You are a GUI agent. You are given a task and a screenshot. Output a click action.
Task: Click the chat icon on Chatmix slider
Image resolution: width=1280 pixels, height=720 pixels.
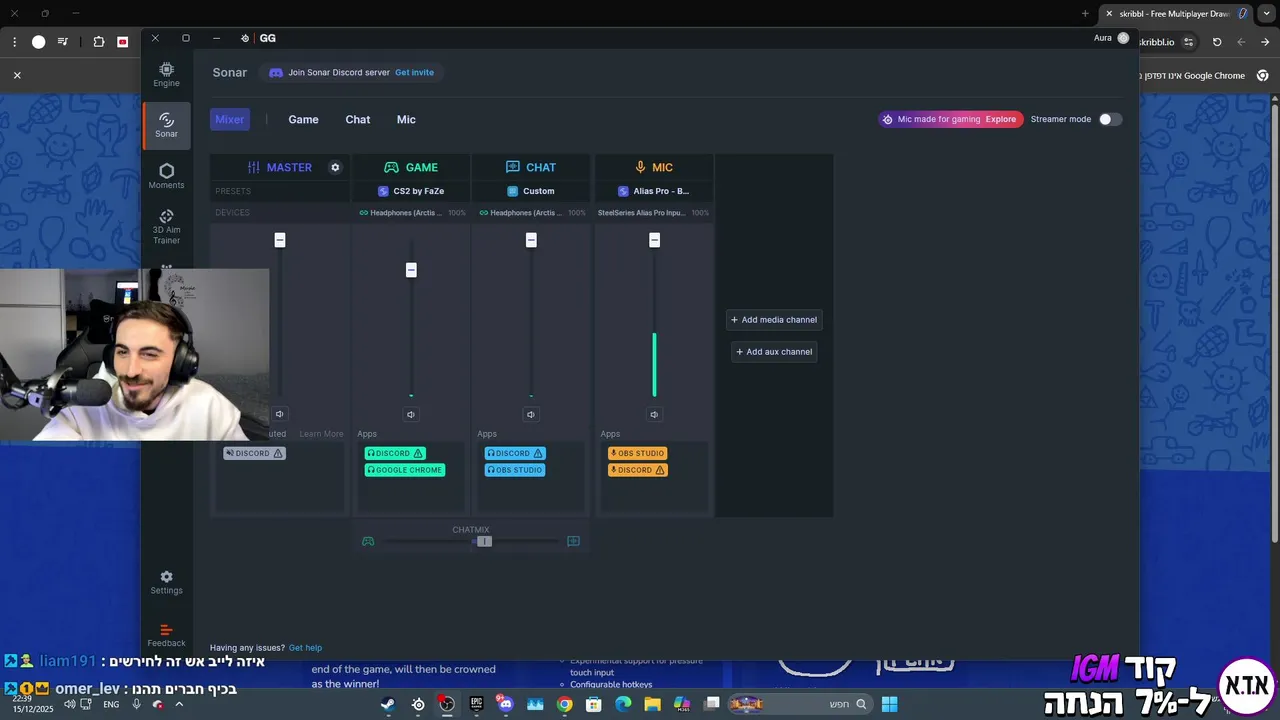[x=573, y=541]
